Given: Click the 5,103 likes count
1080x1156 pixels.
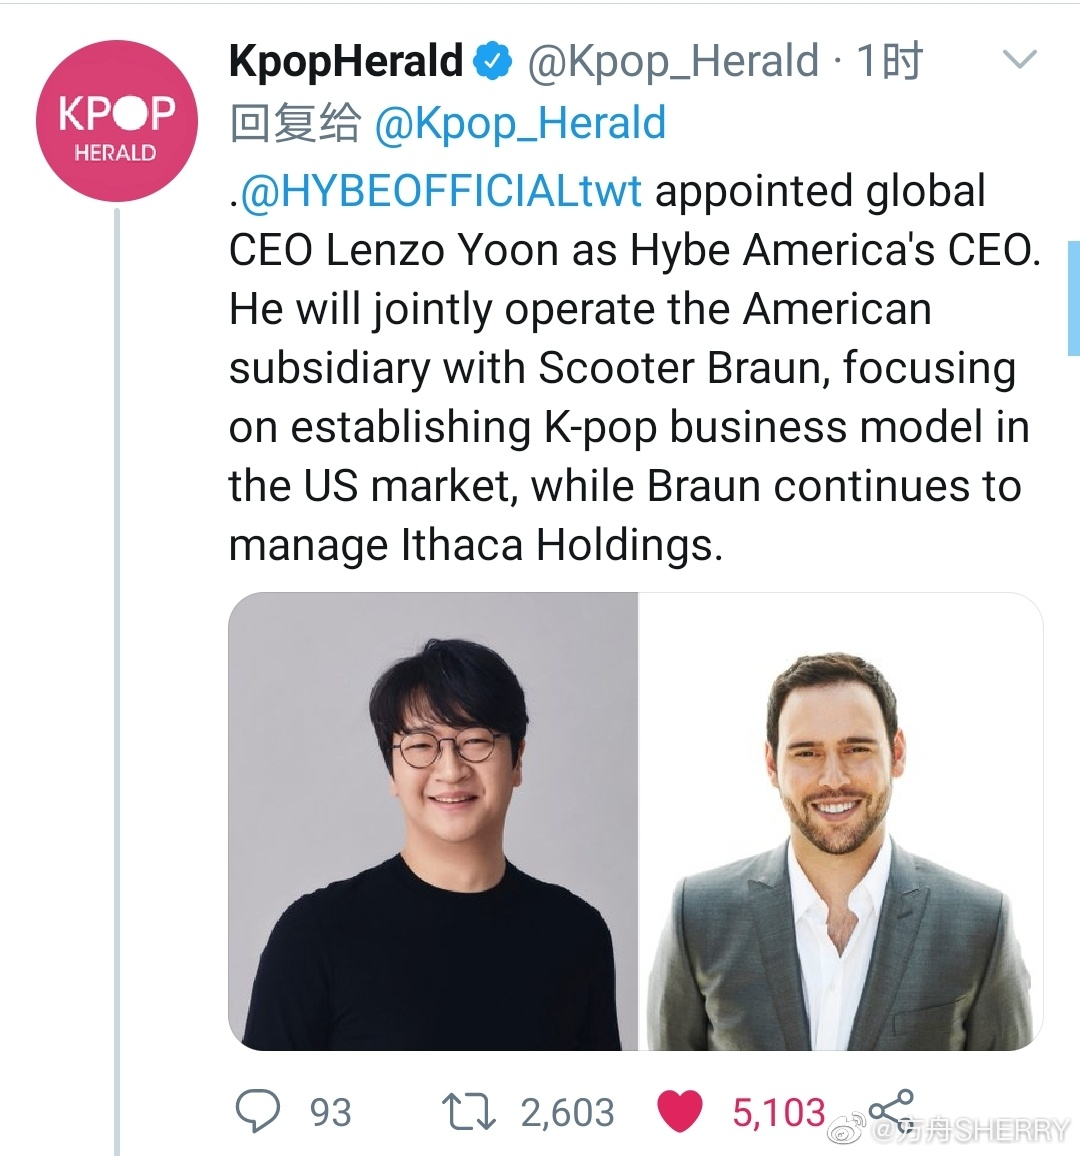Looking at the screenshot, I should [778, 1112].
